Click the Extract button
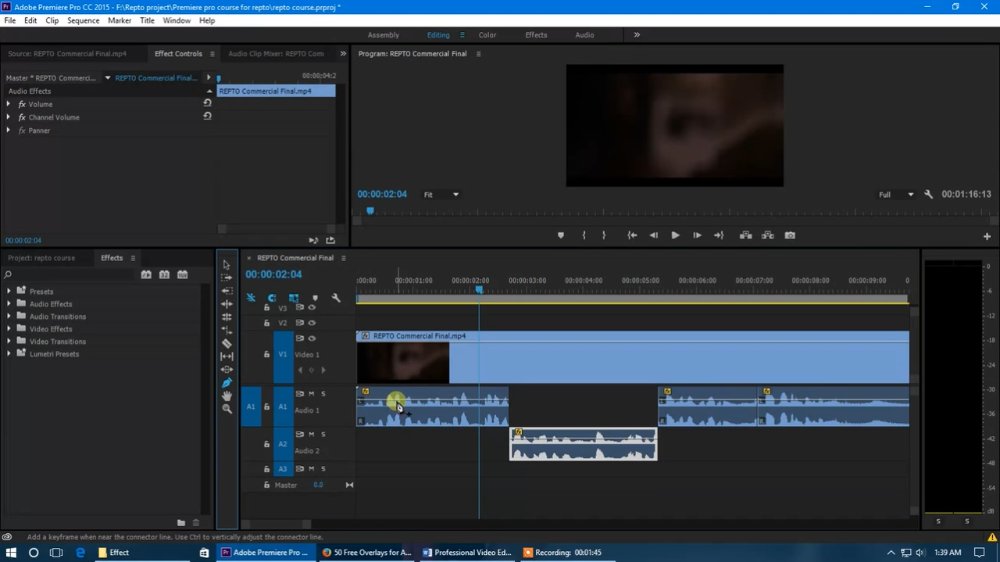1000x562 pixels. tap(767, 235)
